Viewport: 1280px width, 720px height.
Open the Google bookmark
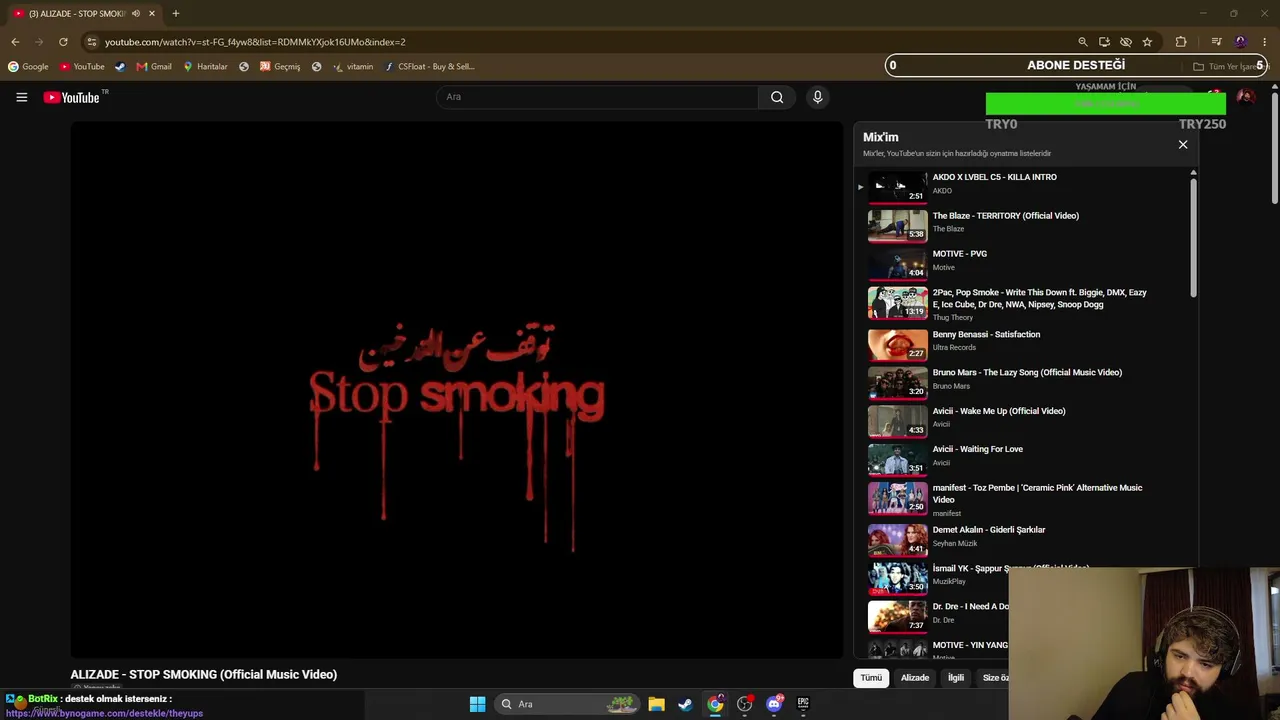28,67
